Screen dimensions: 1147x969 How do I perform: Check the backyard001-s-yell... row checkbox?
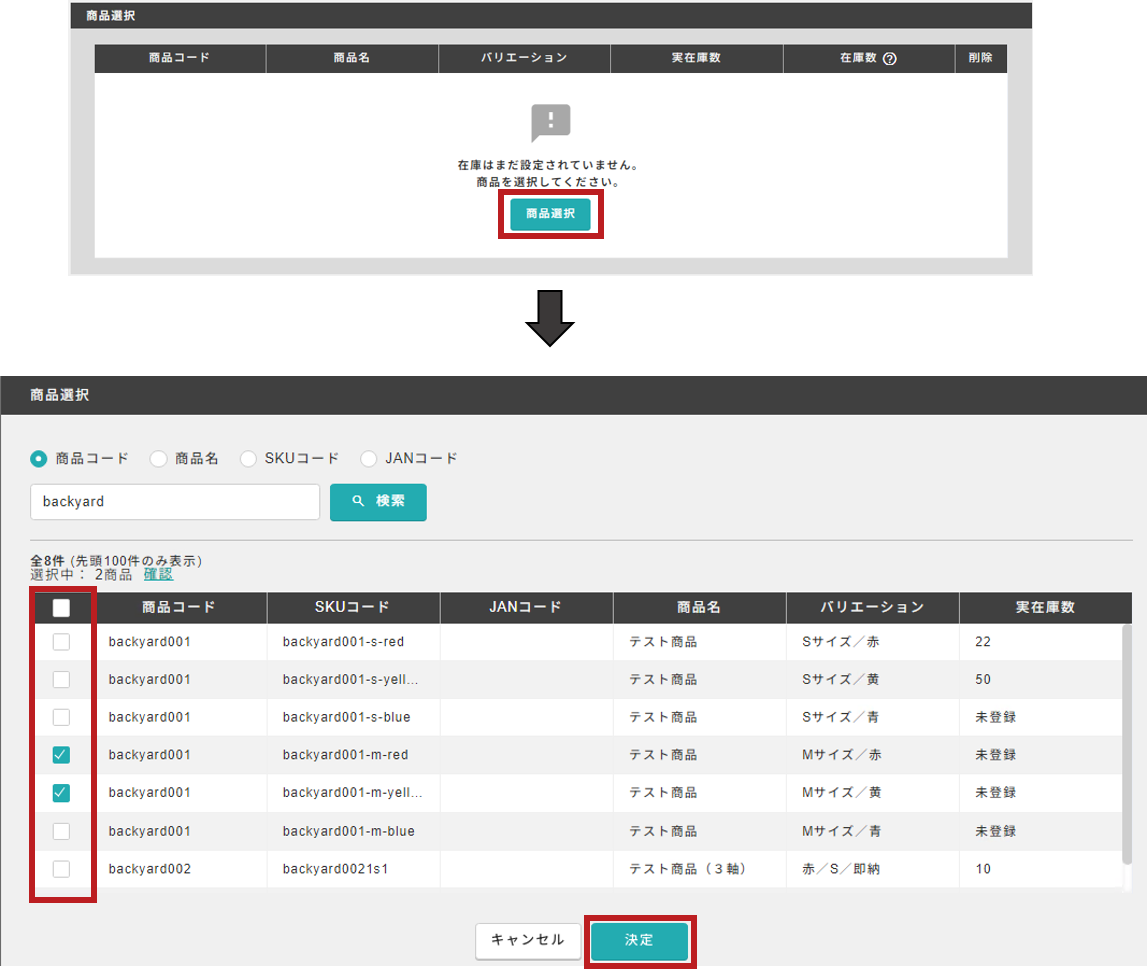pyautogui.click(x=61, y=679)
